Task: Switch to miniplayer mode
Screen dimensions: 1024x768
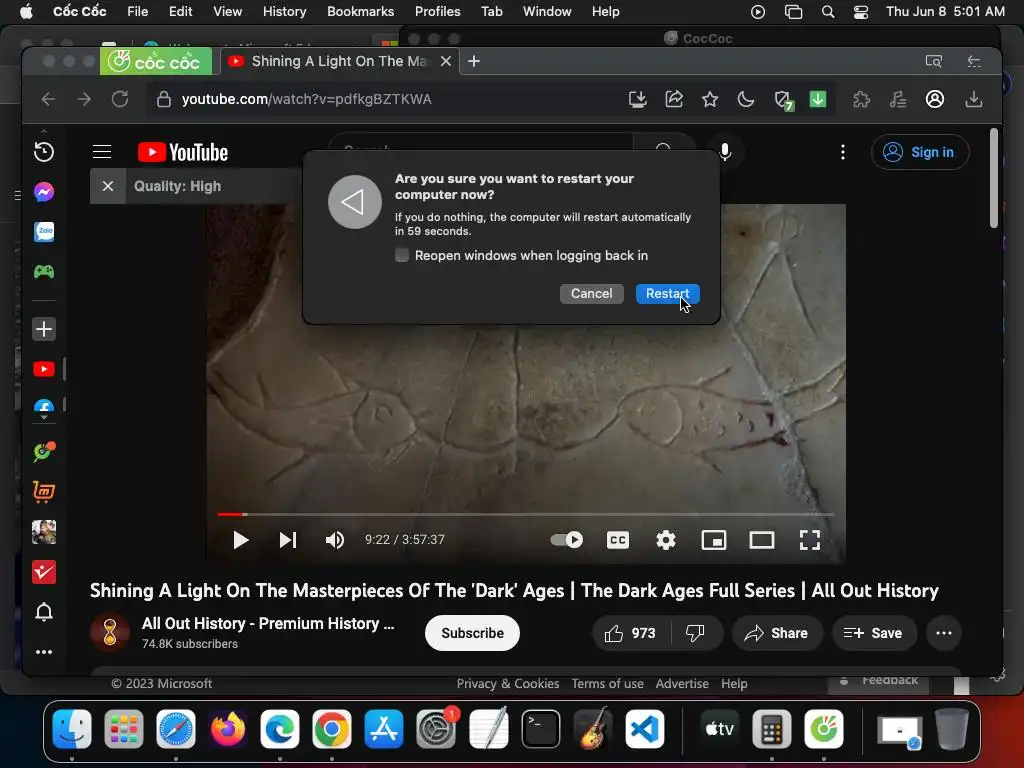Action: [714, 540]
